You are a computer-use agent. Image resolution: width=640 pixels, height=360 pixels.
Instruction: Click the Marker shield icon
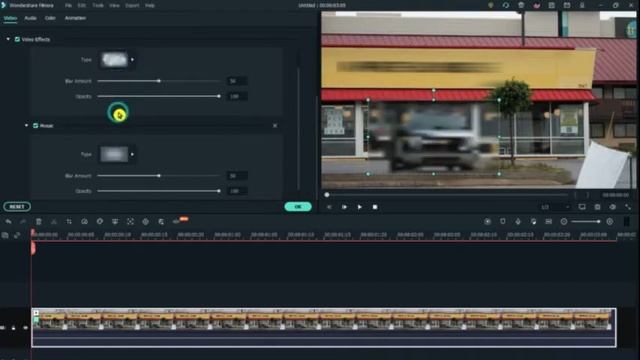click(502, 221)
